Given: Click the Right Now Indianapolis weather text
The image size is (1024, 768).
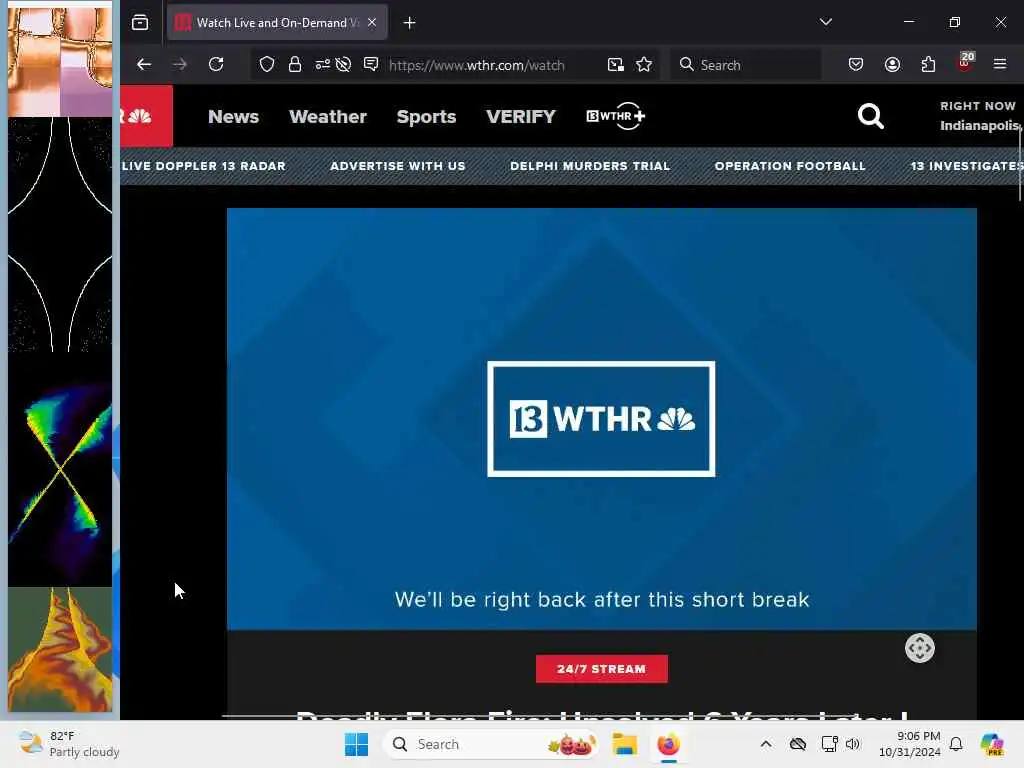Looking at the screenshot, I should [979, 116].
